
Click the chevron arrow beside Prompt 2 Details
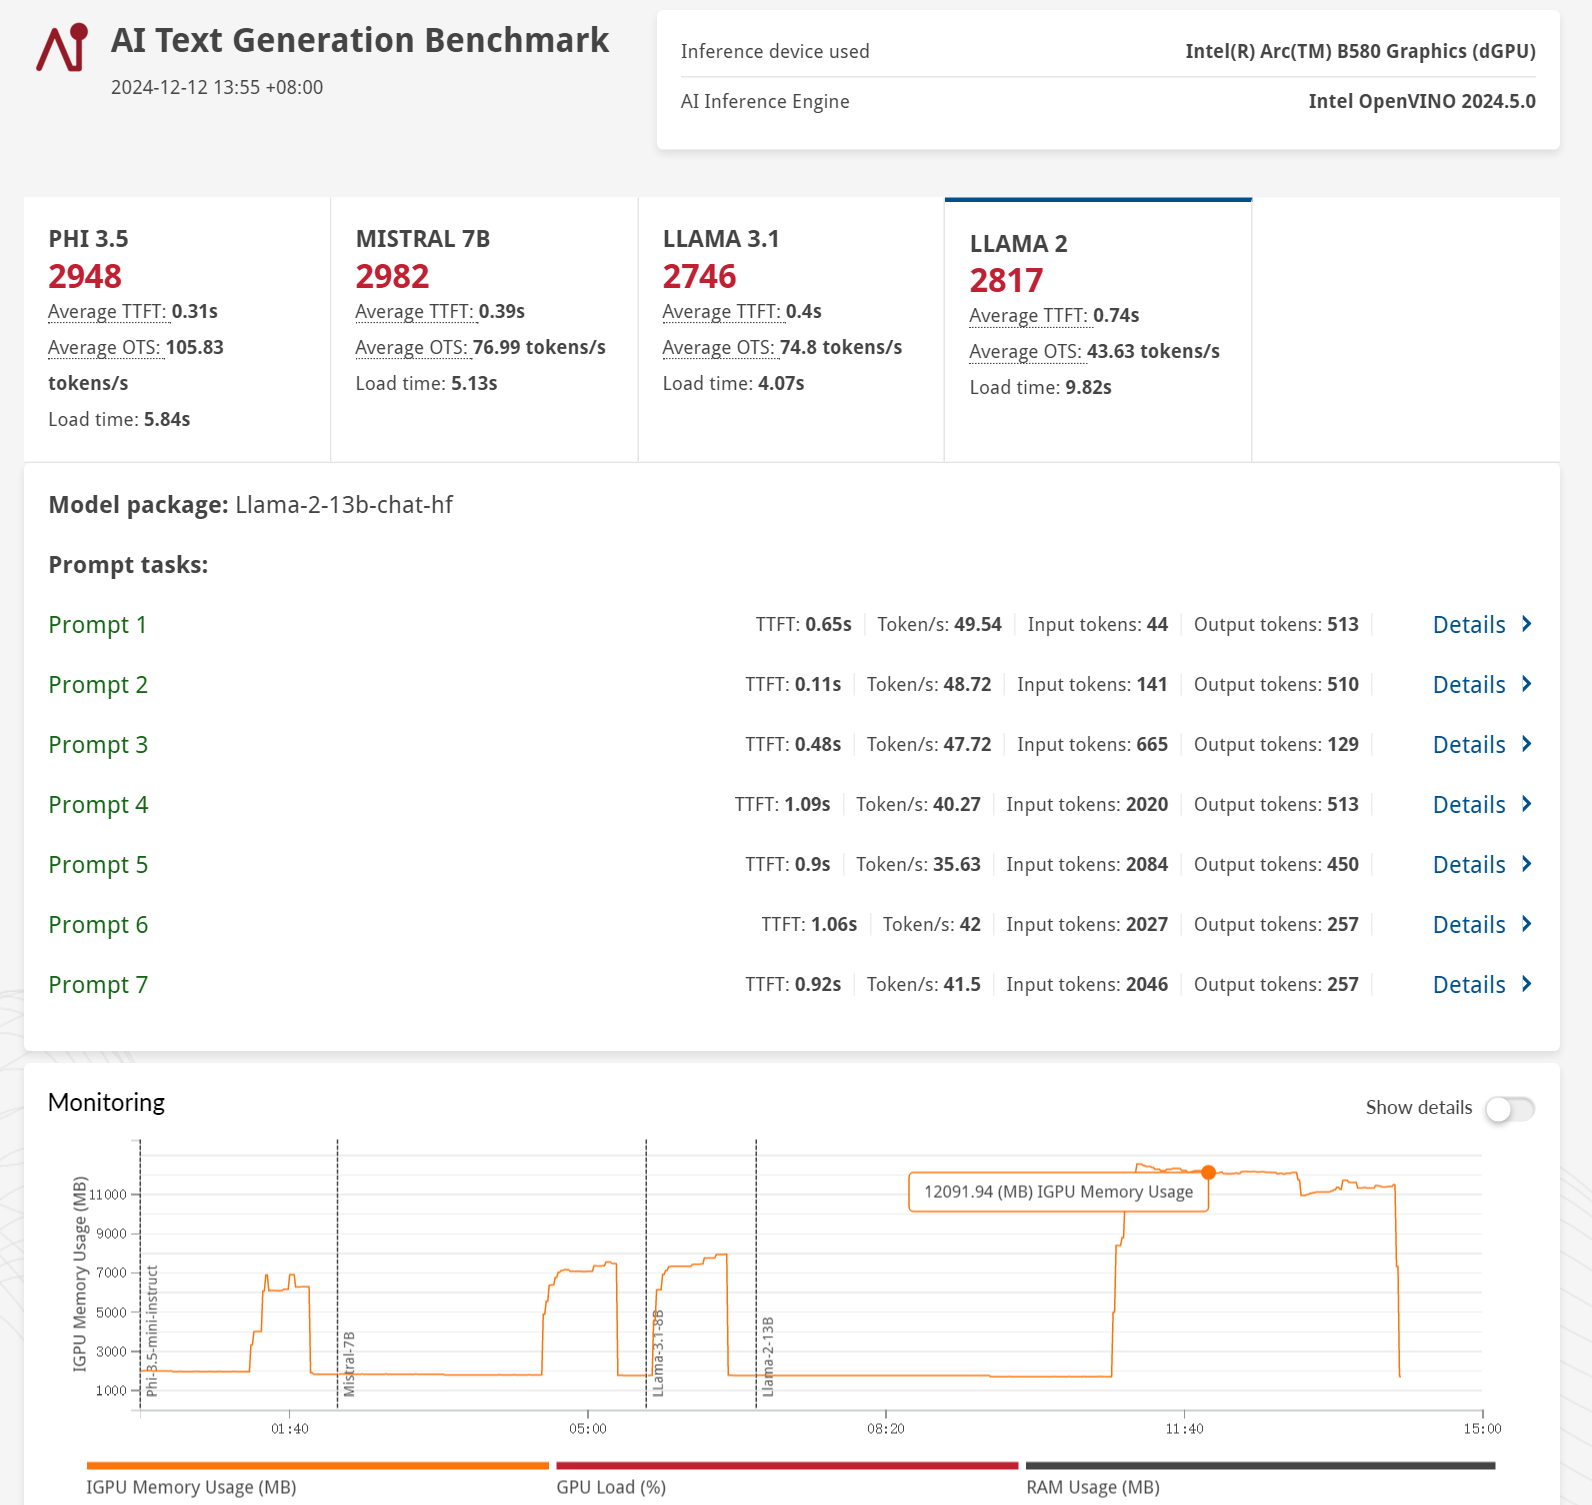click(1526, 684)
